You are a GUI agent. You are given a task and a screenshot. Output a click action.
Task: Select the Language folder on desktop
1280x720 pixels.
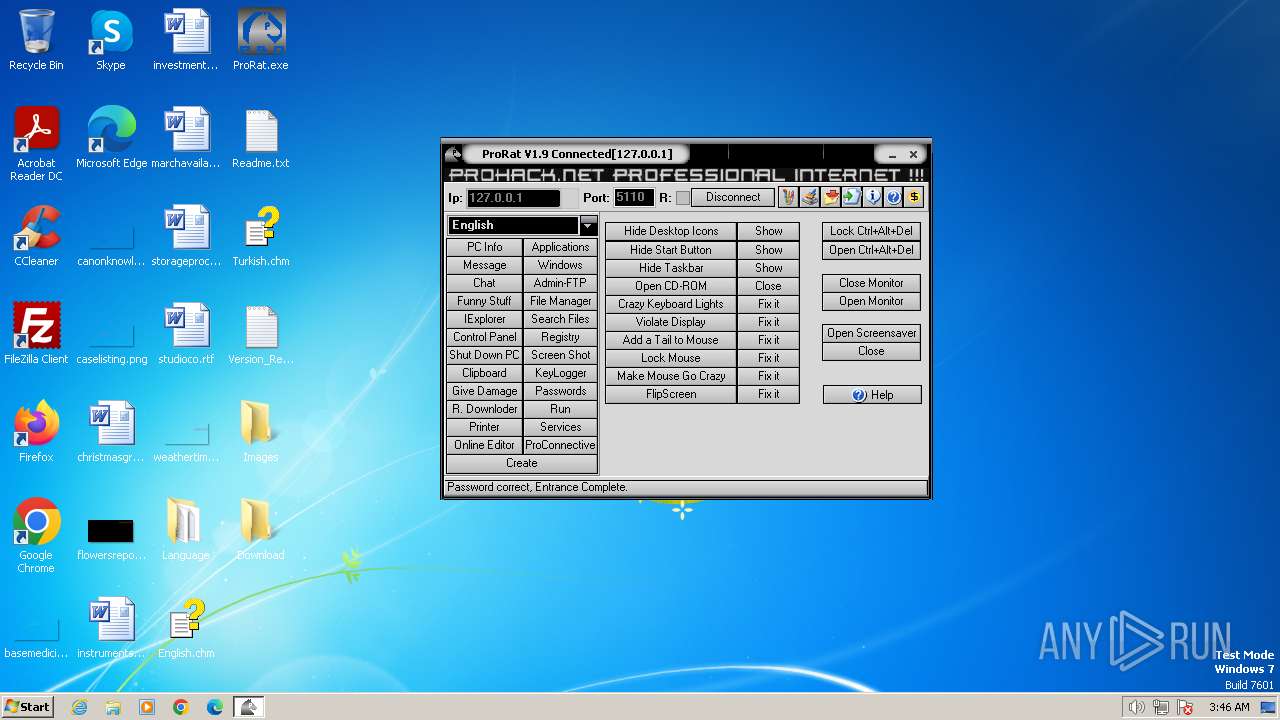[x=186, y=531]
